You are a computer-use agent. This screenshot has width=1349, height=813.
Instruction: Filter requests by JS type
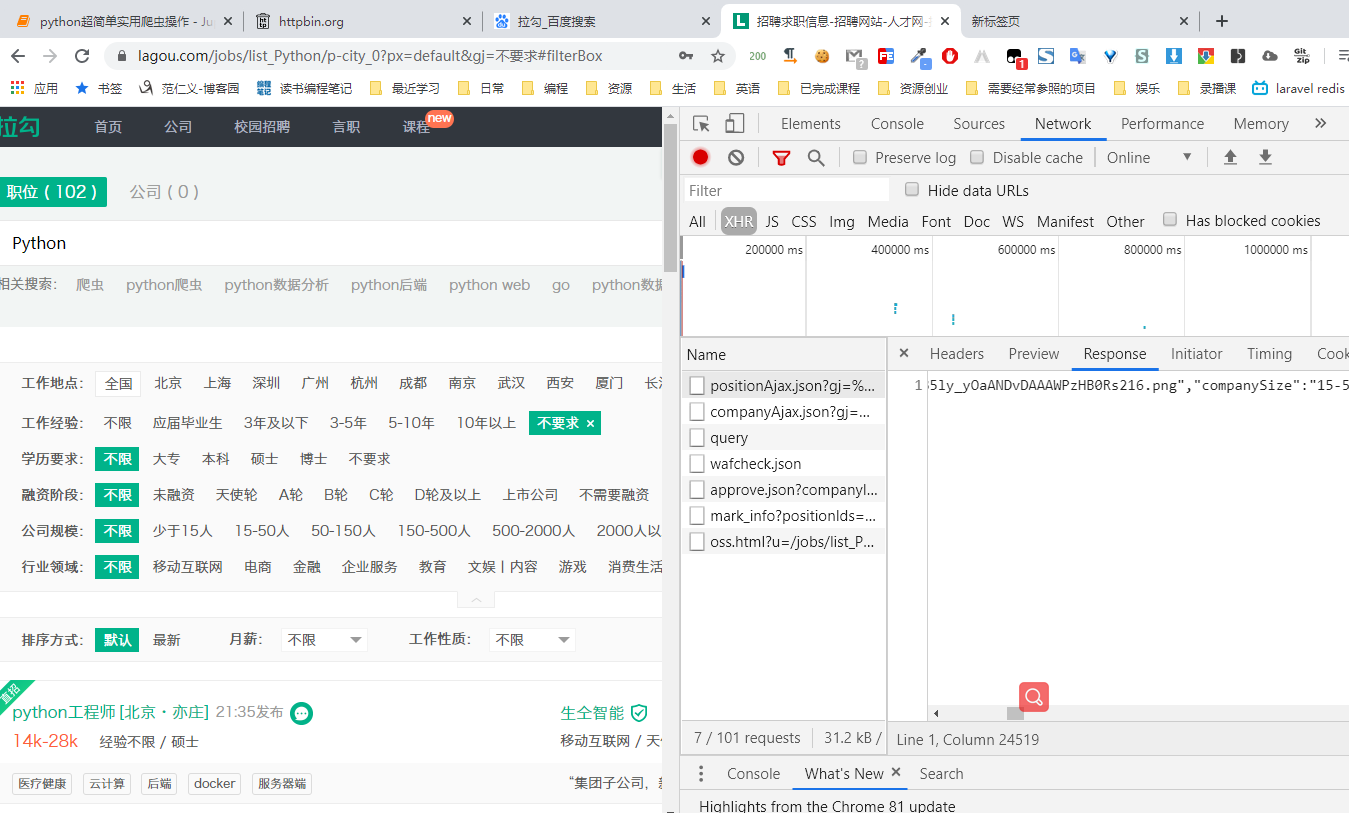point(772,221)
